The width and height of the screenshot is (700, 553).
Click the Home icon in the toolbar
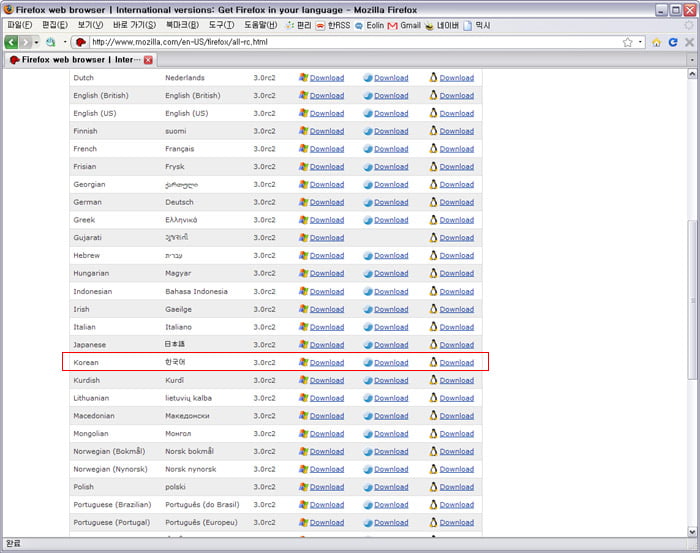click(x=656, y=42)
